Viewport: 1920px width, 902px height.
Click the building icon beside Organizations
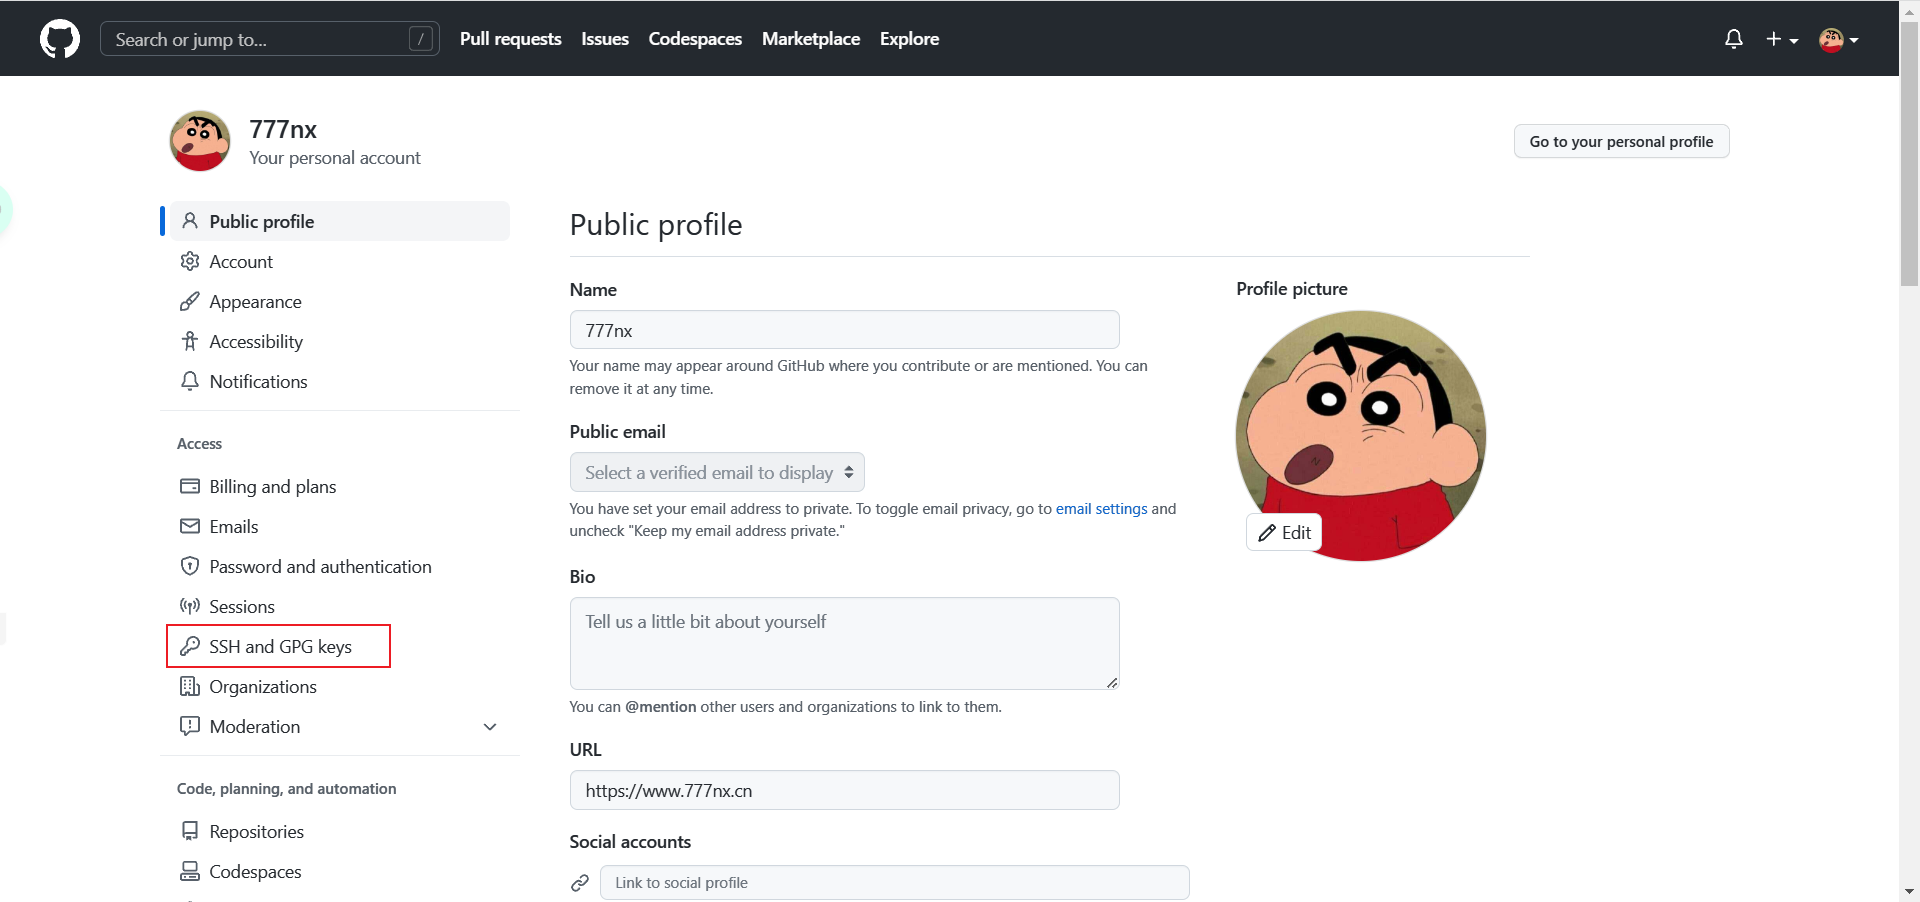click(x=190, y=686)
